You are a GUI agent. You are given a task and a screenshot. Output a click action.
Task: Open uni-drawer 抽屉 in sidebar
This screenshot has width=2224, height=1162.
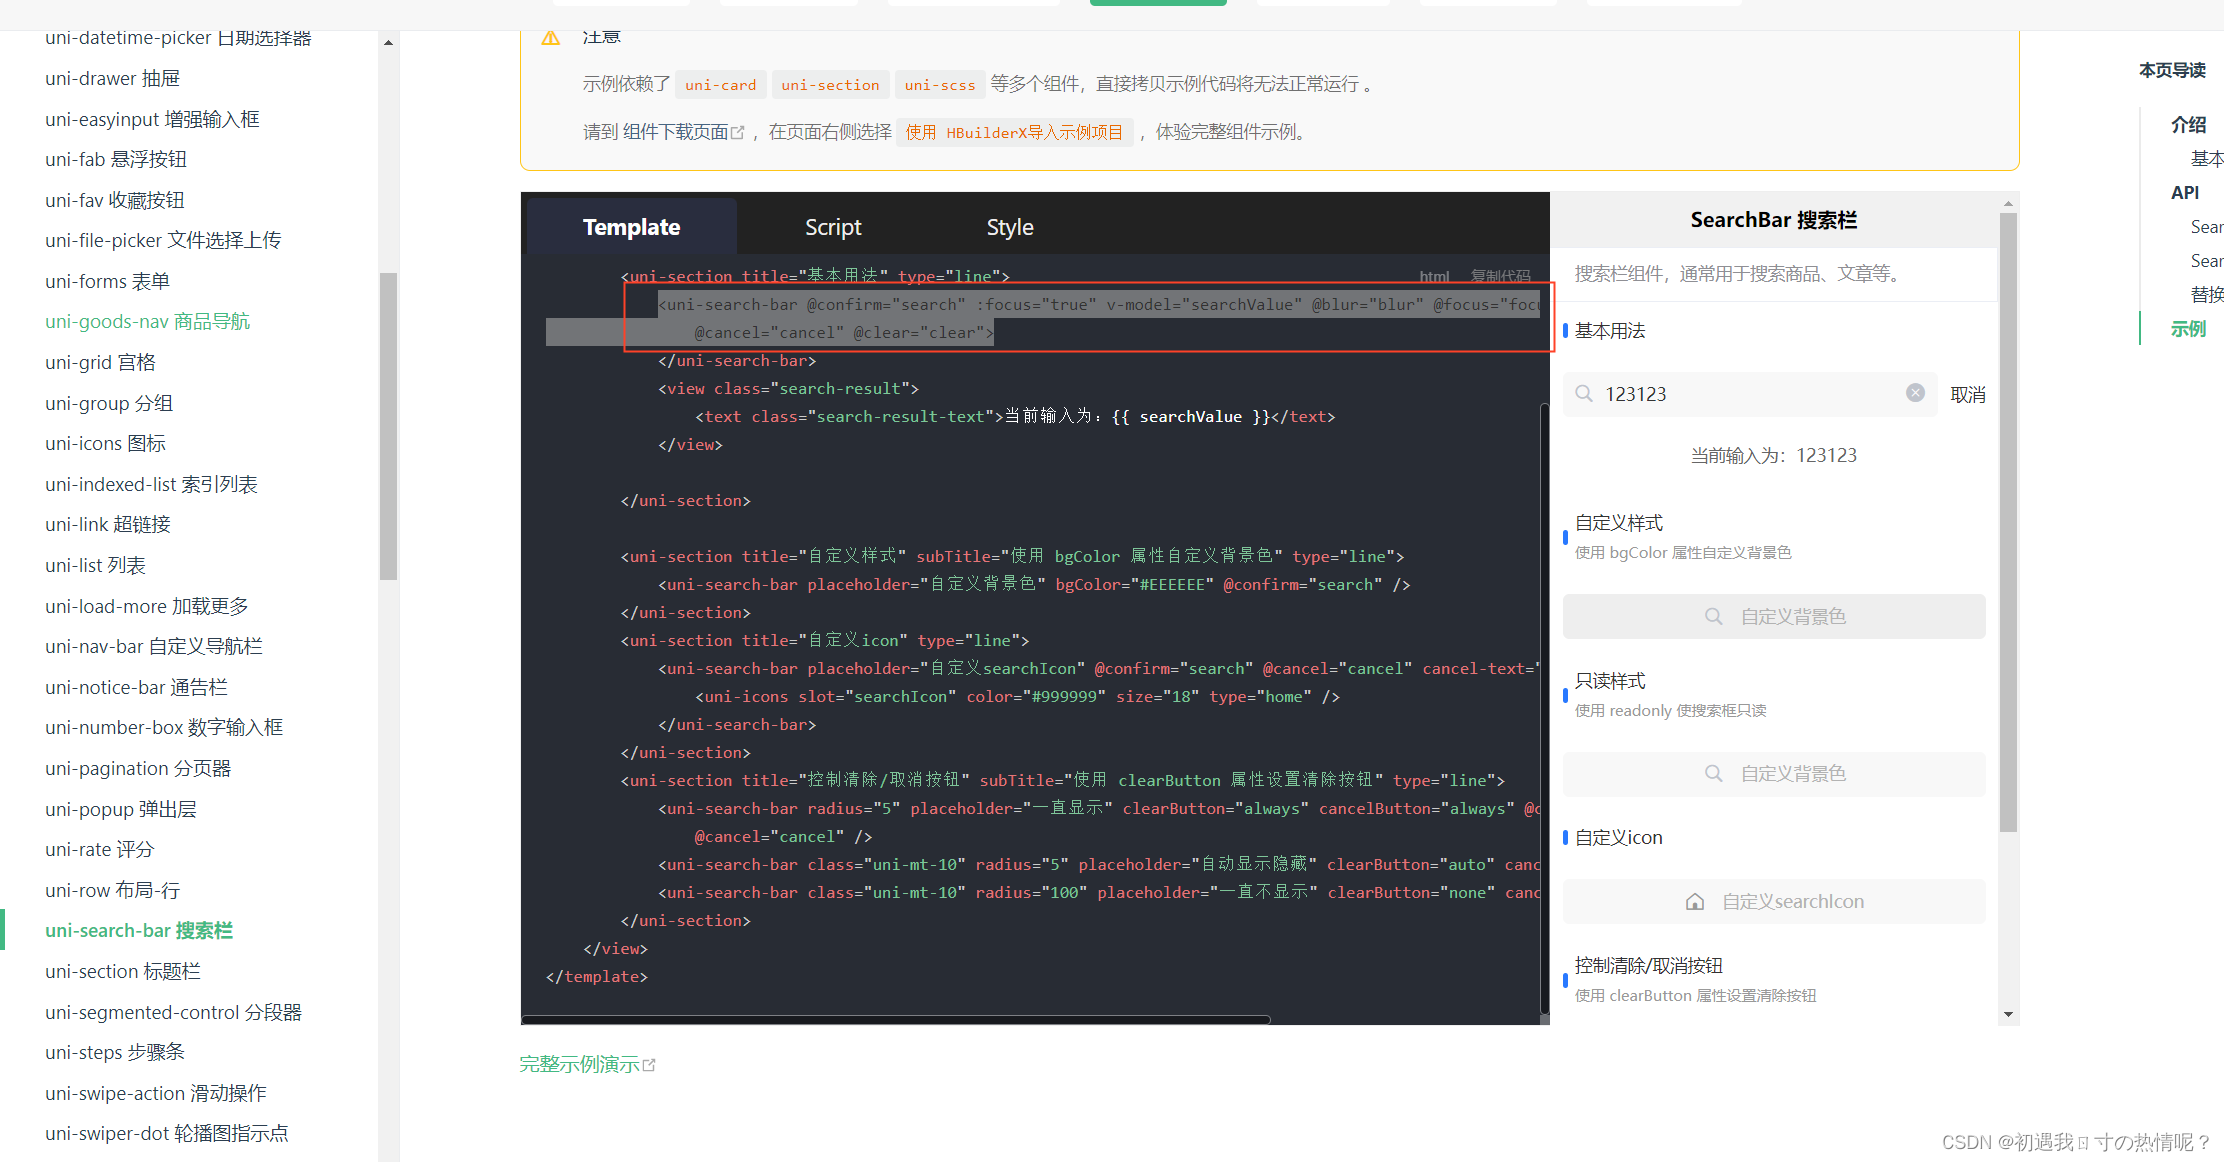[x=112, y=78]
